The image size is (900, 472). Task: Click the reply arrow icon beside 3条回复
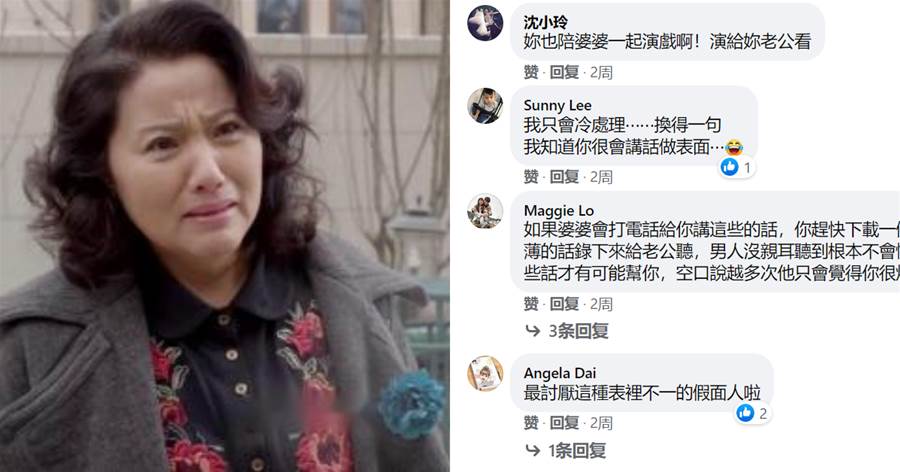(533, 331)
